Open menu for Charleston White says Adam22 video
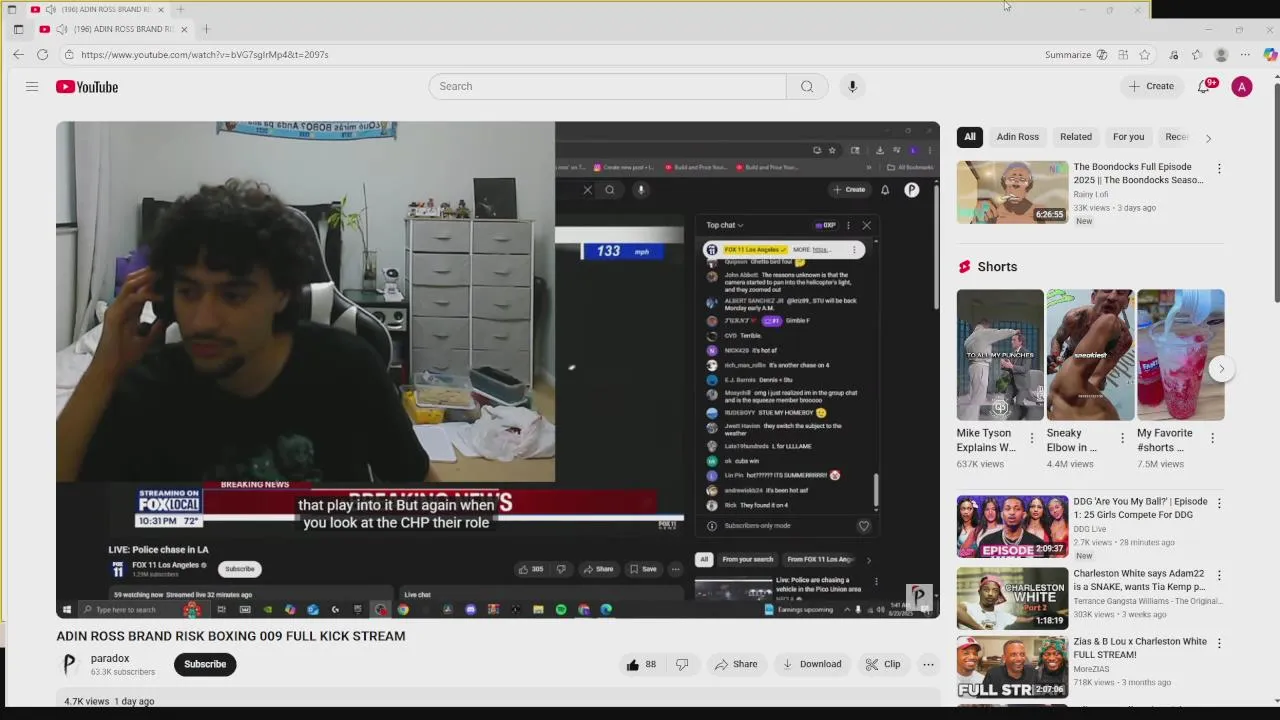Screen dimensions: 1280x720 click(1219, 575)
